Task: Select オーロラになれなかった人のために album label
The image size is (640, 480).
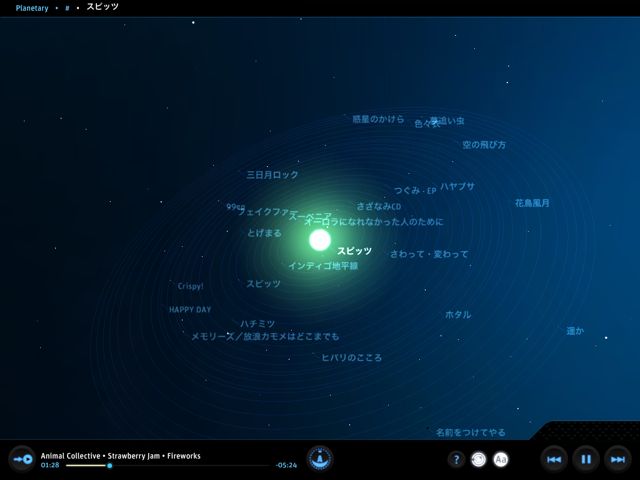Action: point(374,222)
